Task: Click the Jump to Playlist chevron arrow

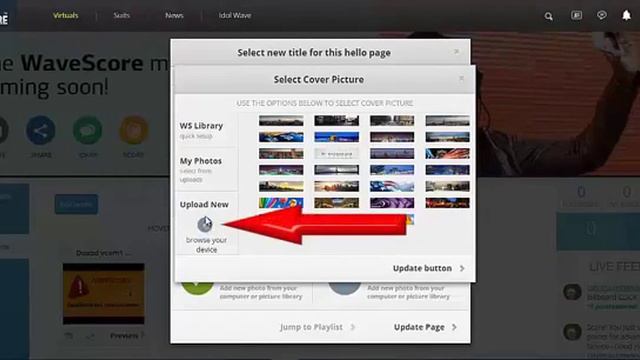Action: pyautogui.click(x=353, y=327)
